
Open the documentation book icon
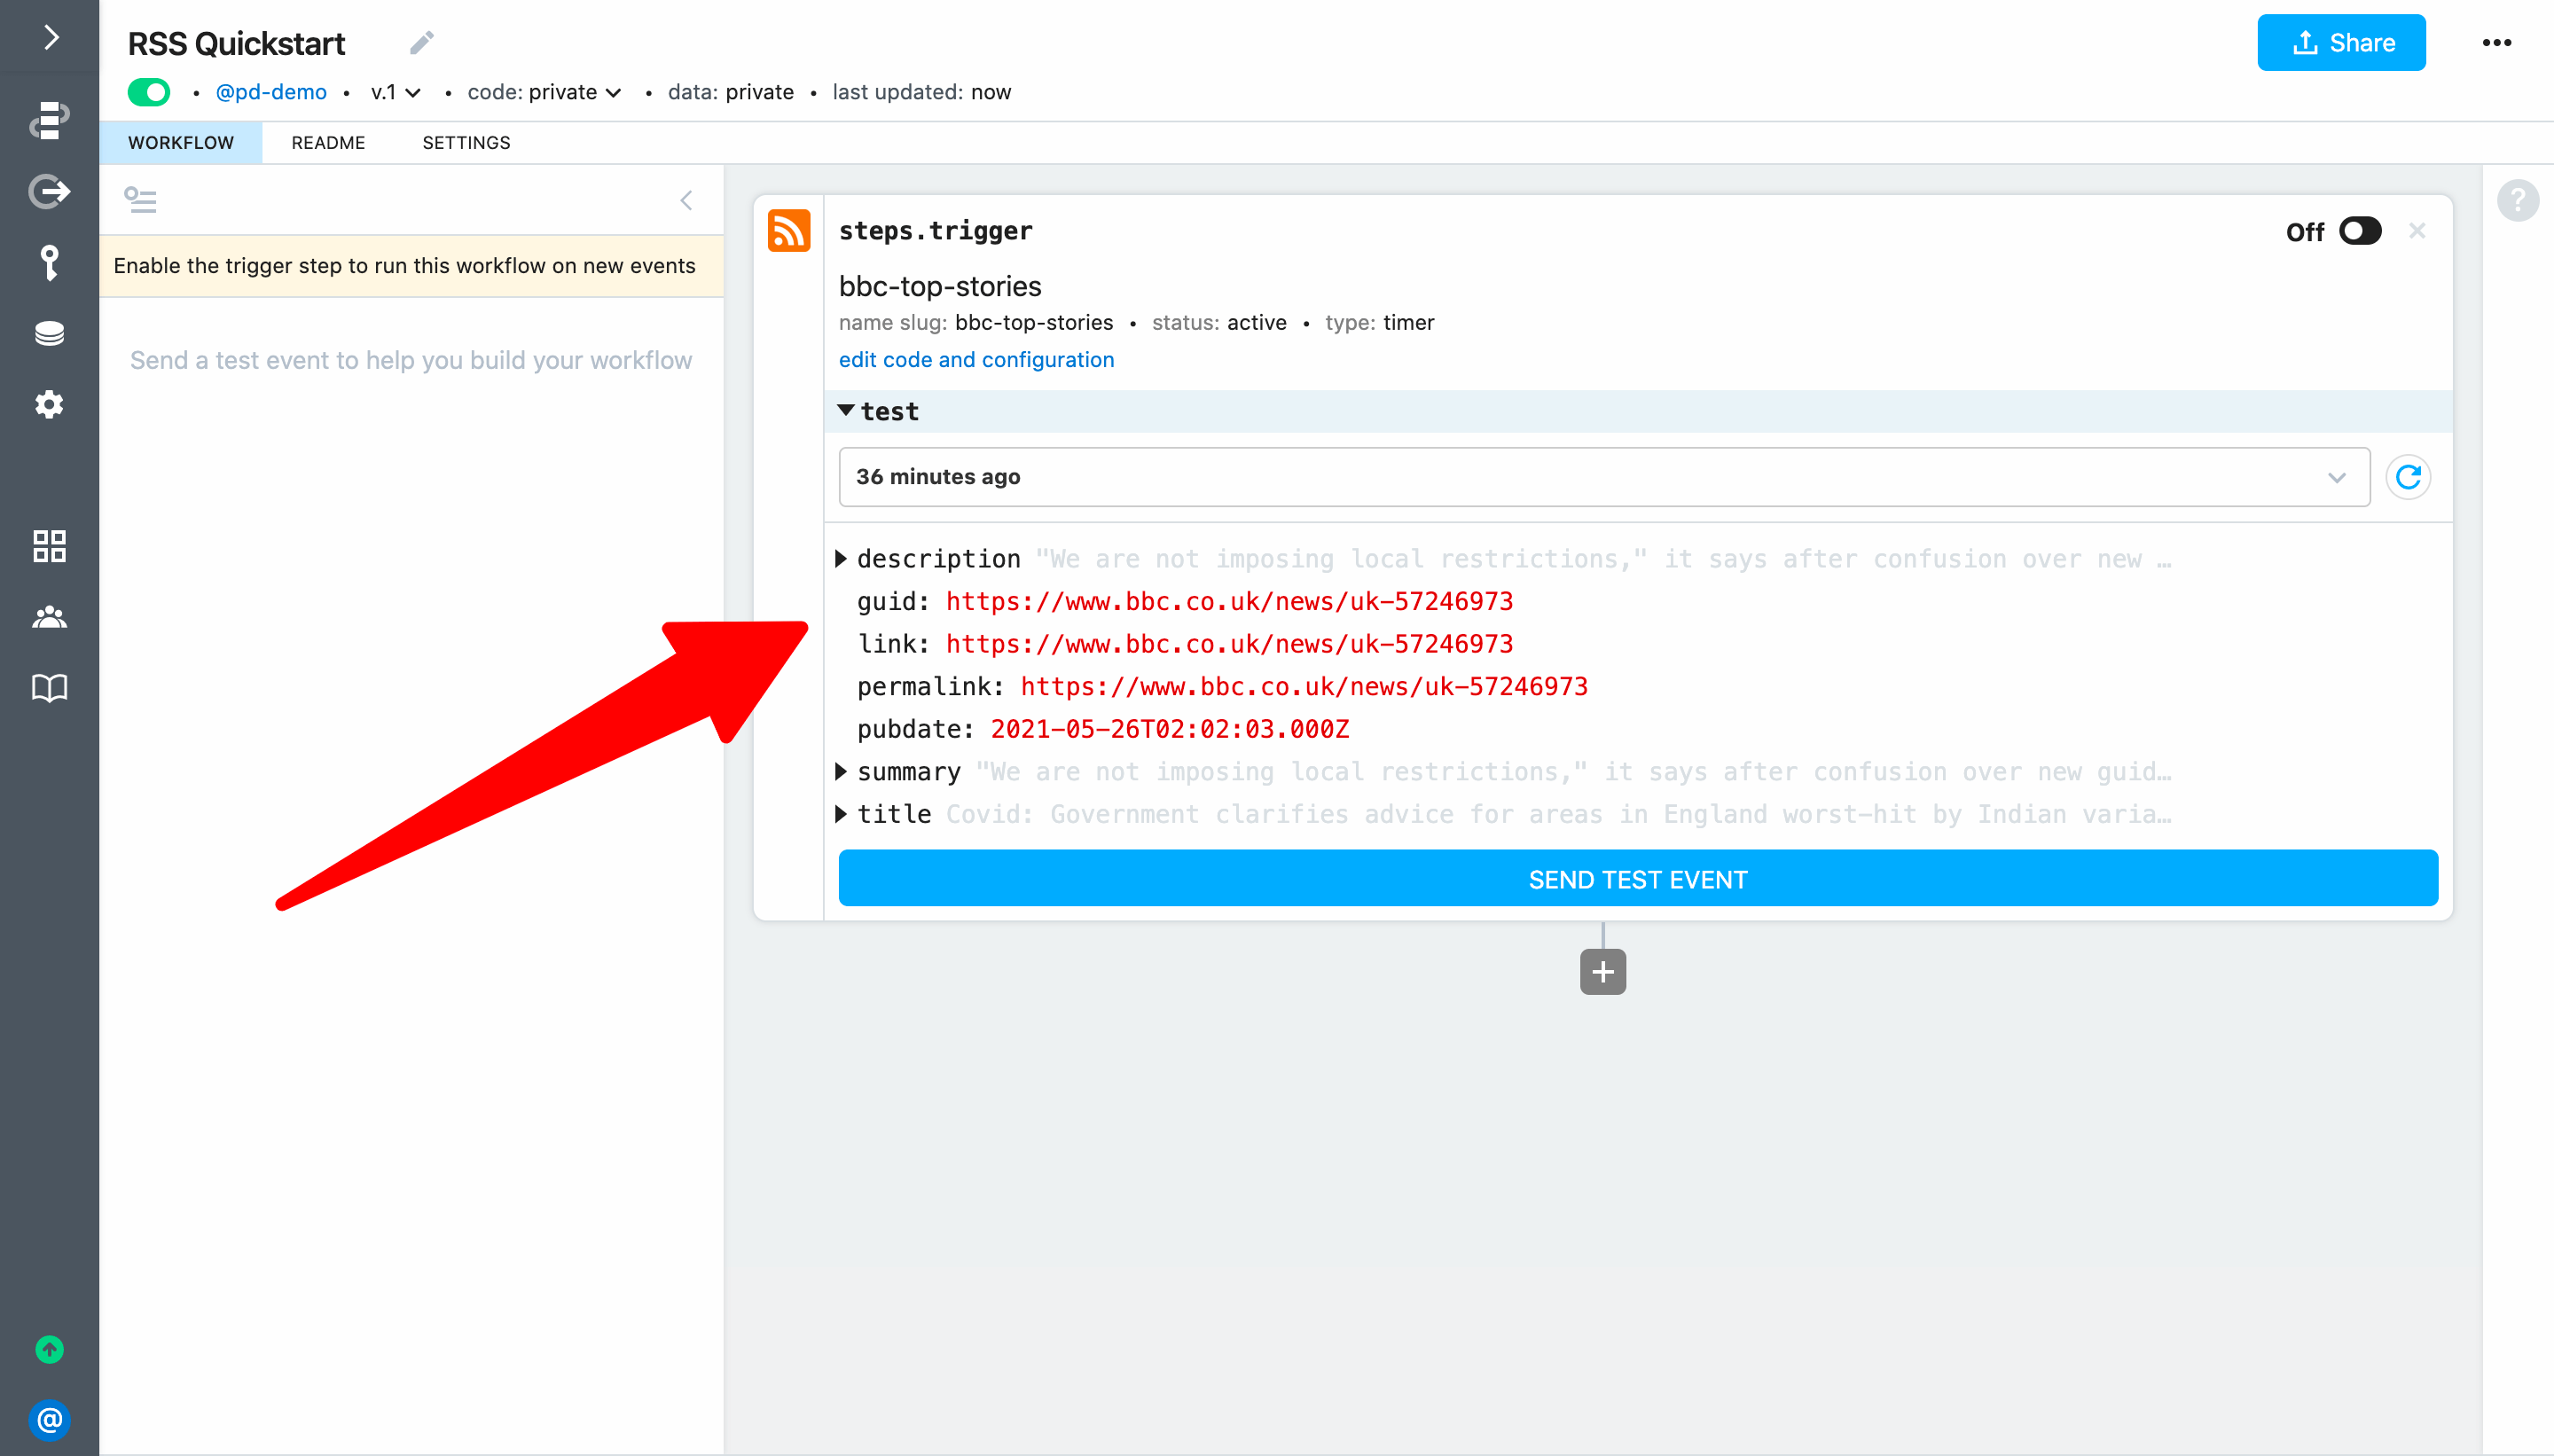point(49,688)
